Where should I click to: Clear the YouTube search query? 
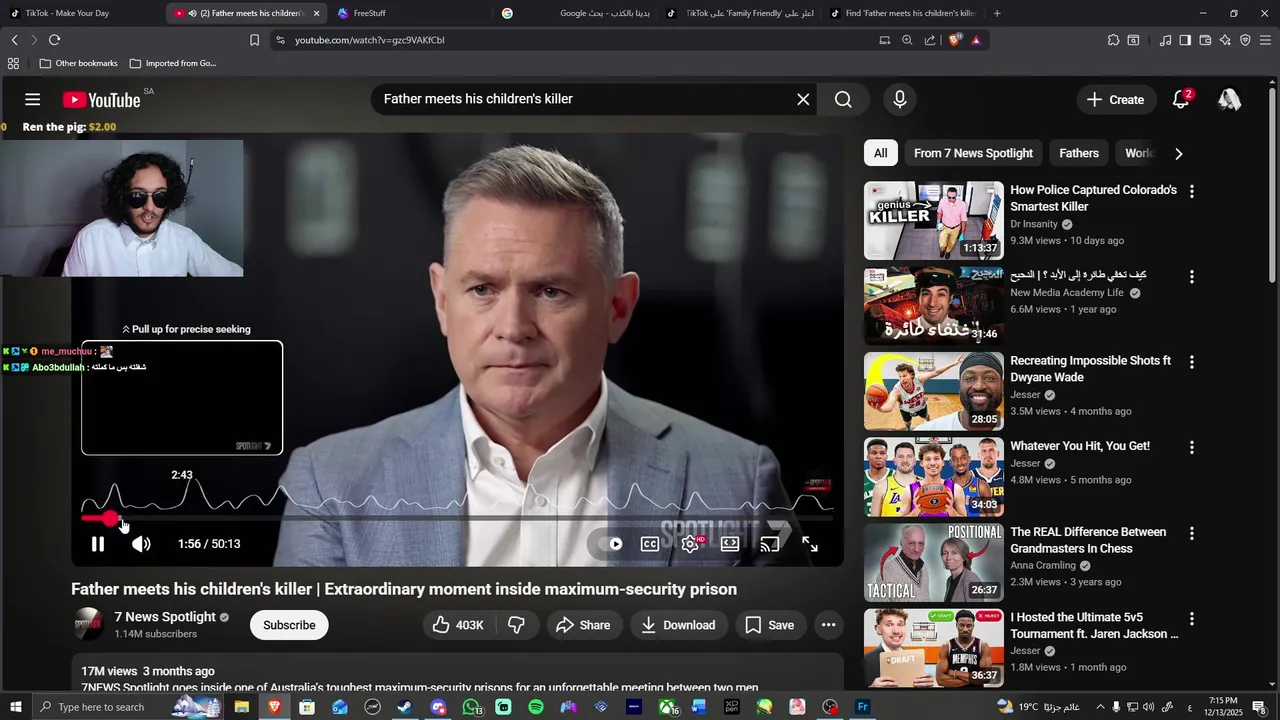point(803,99)
